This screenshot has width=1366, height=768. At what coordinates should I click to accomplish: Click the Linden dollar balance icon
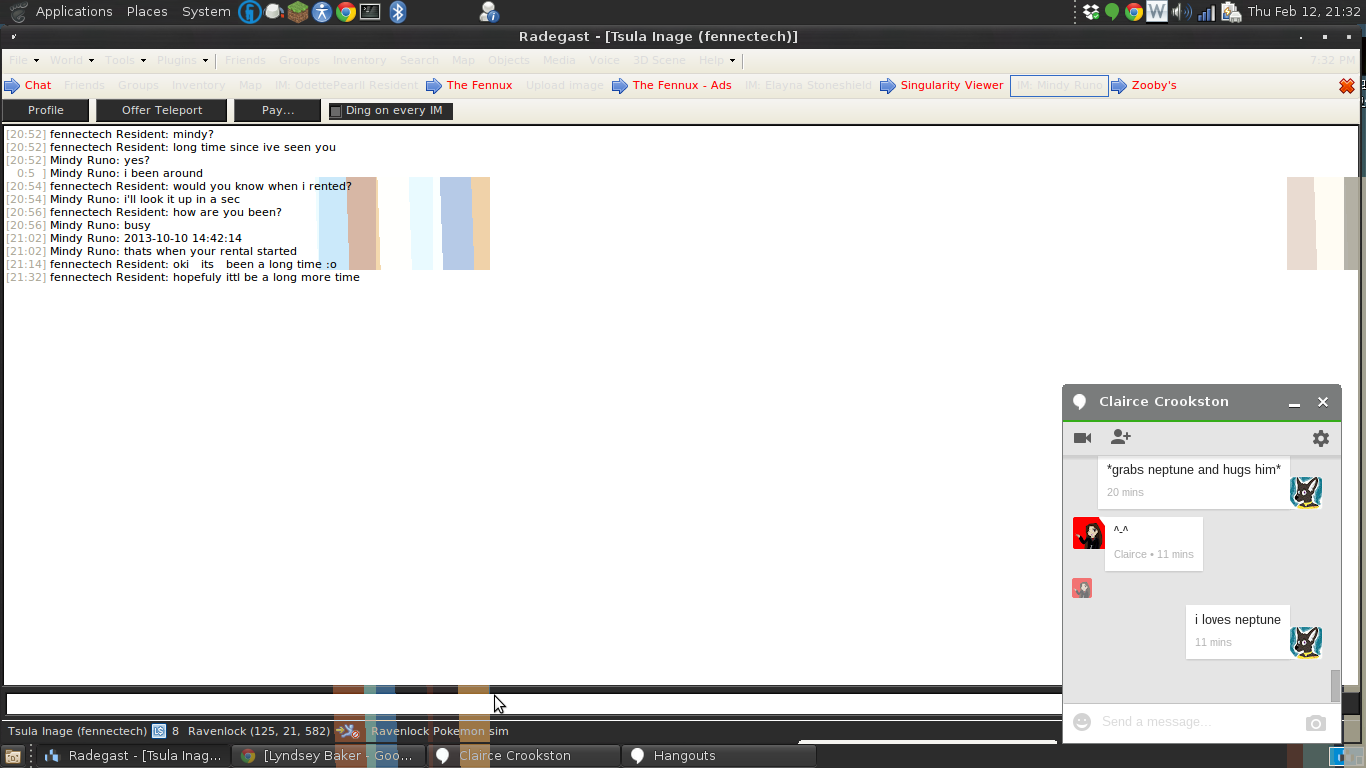(x=159, y=731)
